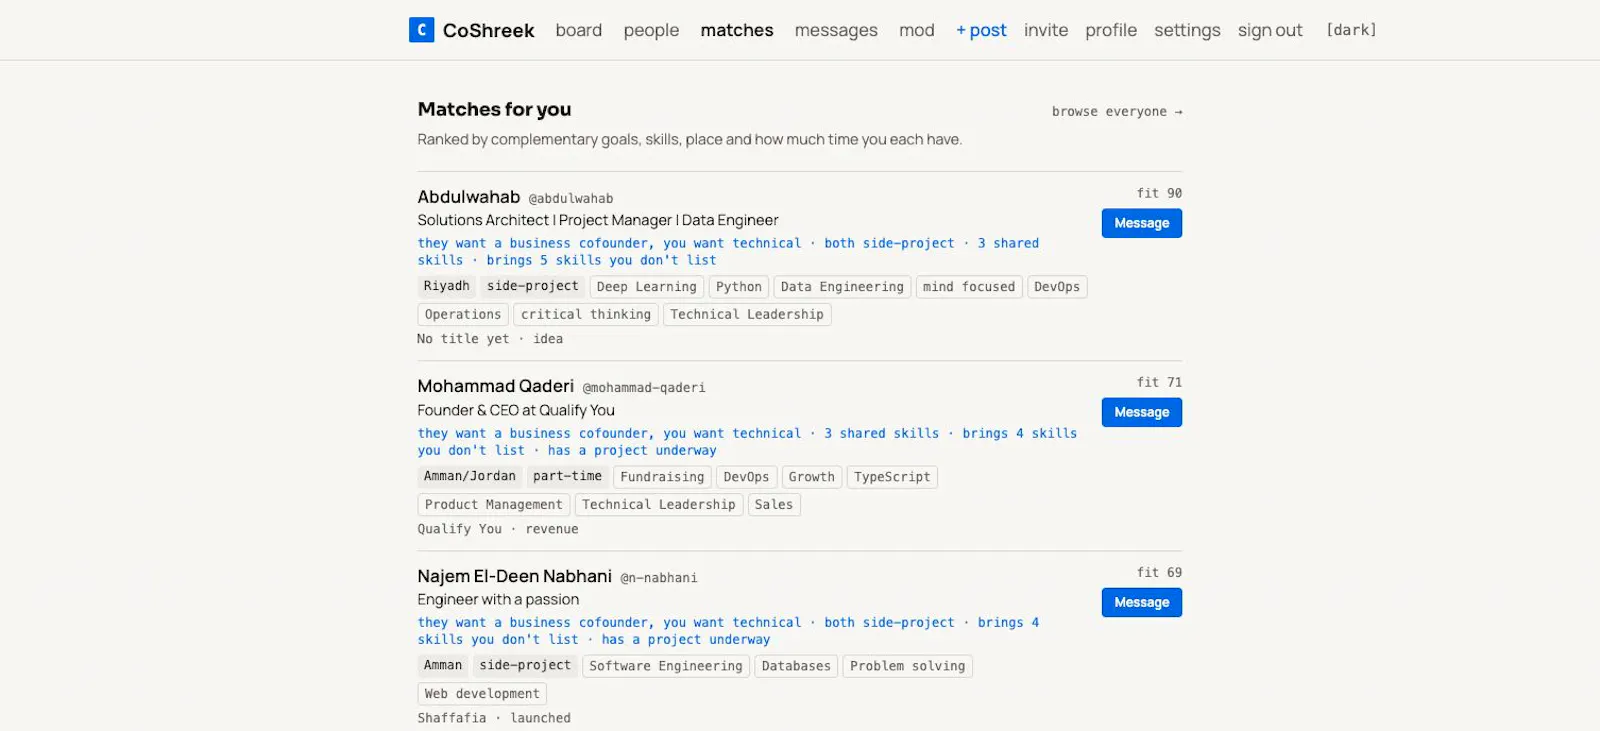Select the TypeScript skill tag

(x=892, y=477)
